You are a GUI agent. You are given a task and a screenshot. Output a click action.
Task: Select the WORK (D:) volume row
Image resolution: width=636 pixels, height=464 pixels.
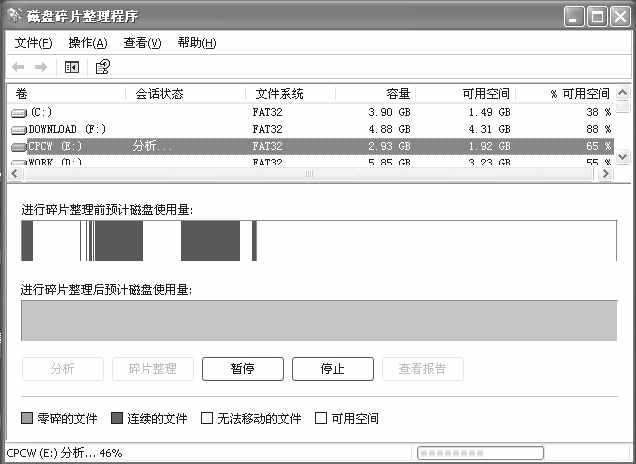pyautogui.click(x=311, y=161)
